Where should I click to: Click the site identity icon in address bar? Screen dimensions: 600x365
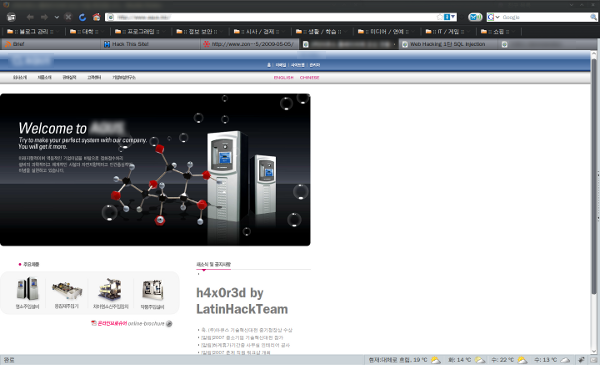pos(110,17)
